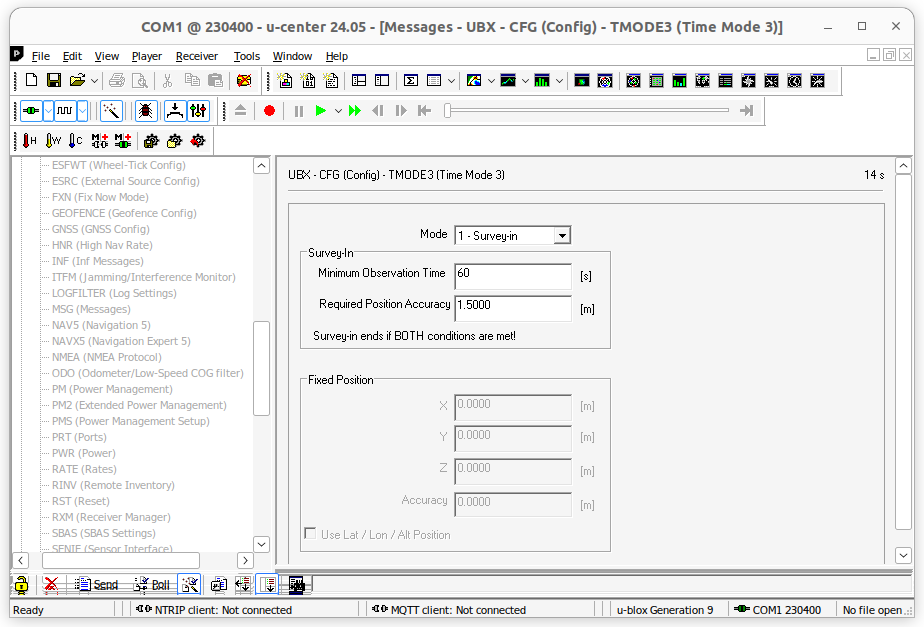Open the Sigma statistic view icon
This screenshot has height=627, width=924.
coord(411,80)
